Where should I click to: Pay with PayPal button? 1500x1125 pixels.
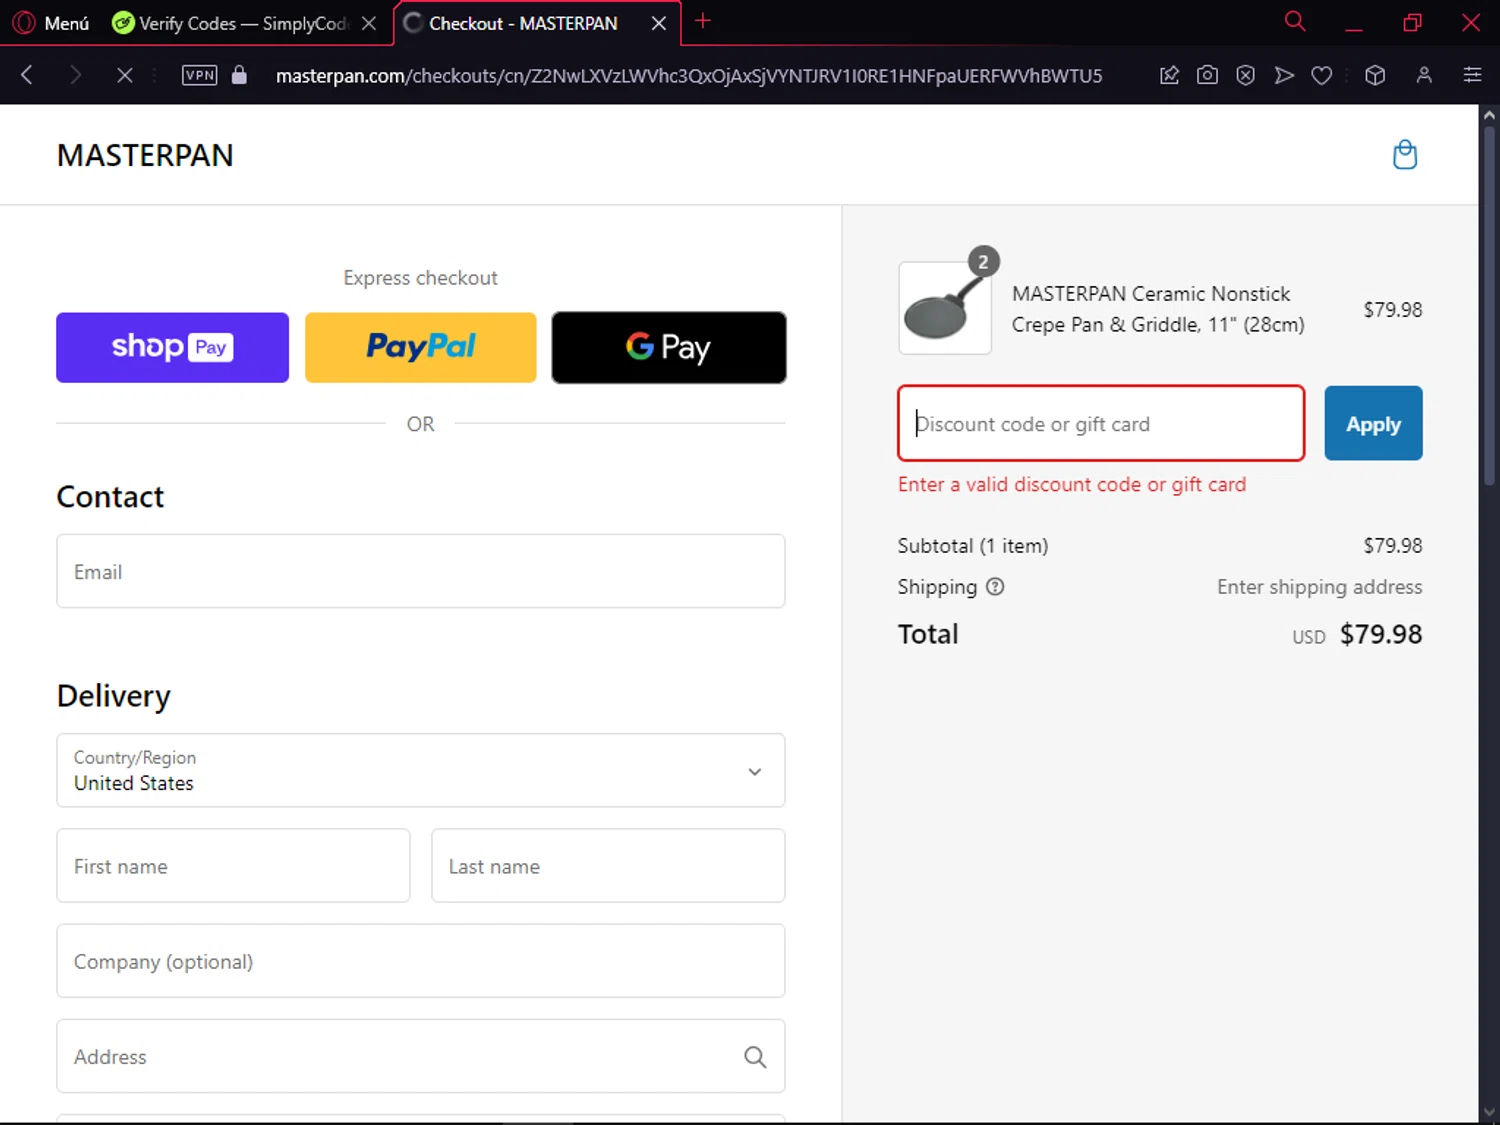[x=420, y=347]
